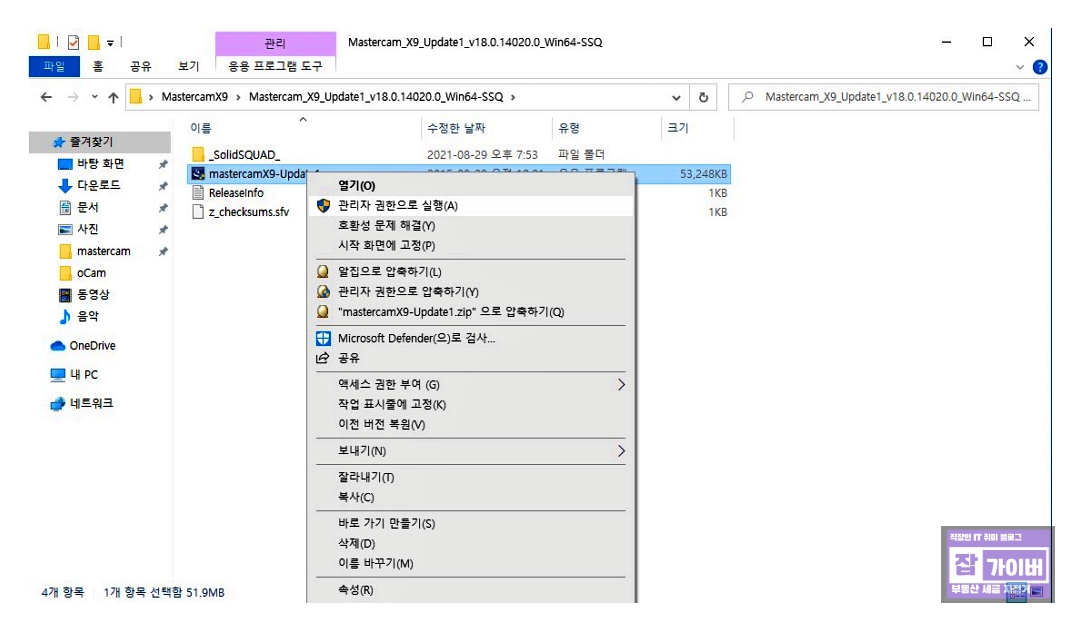Unpin 바탕 화면 via its pin icon

163,164
